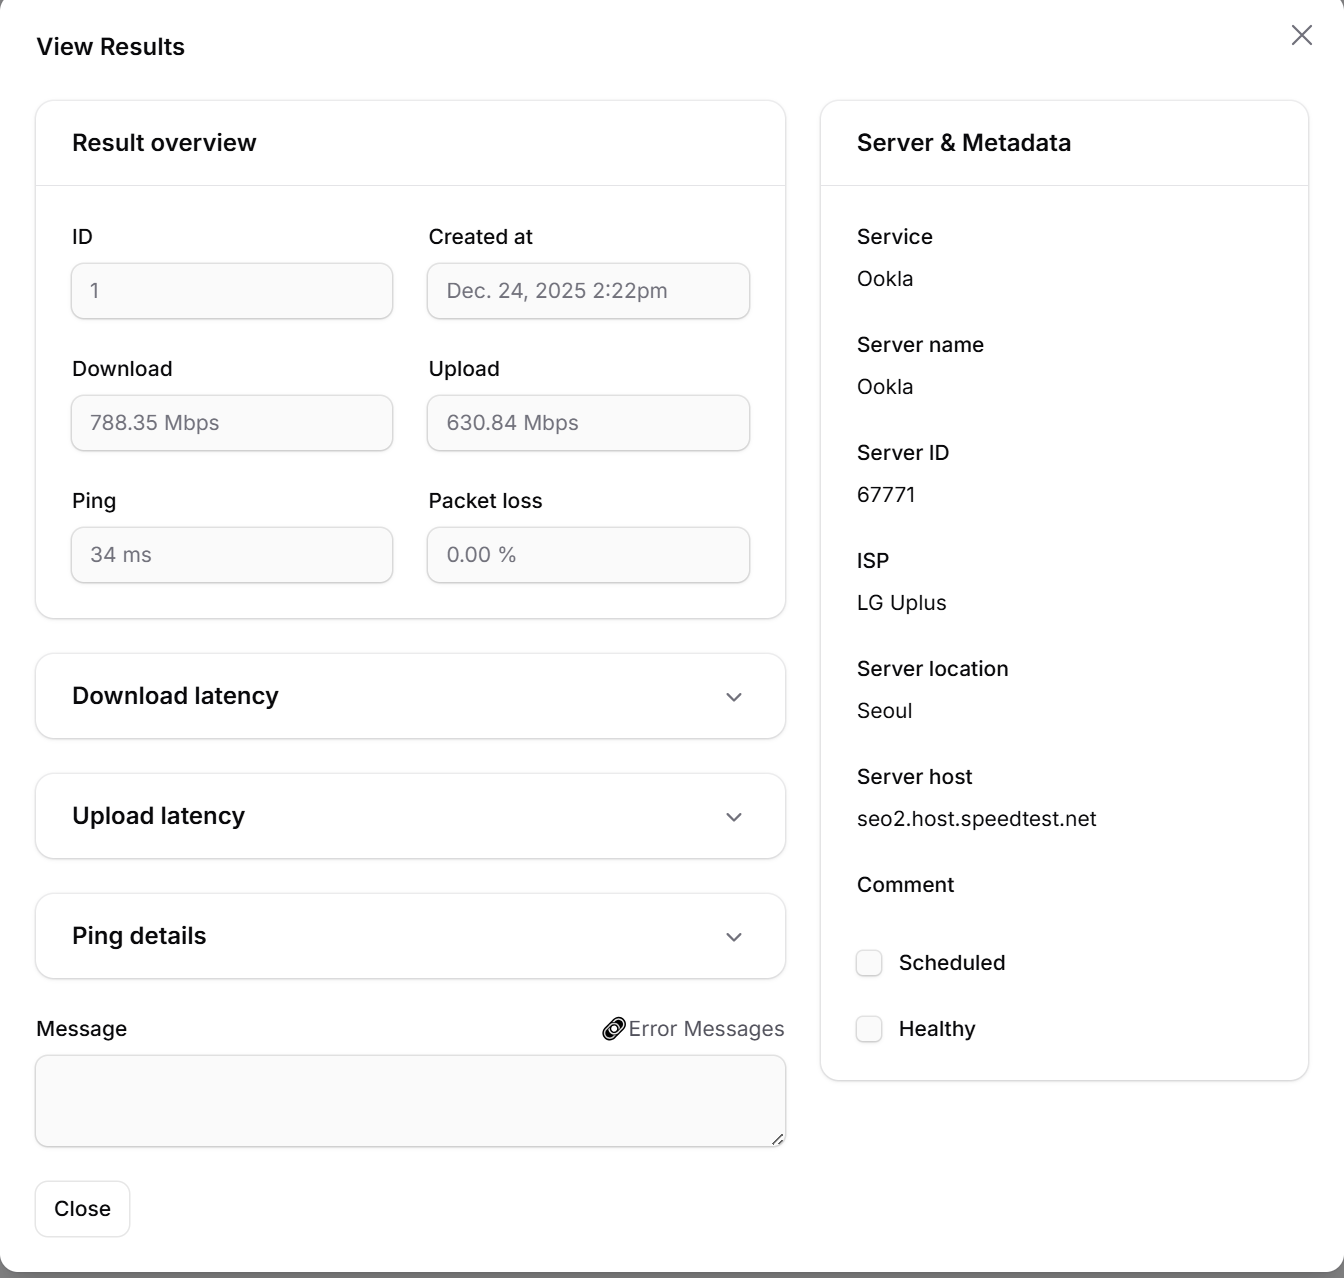
Task: Open the Error Messages link
Action: (705, 1029)
